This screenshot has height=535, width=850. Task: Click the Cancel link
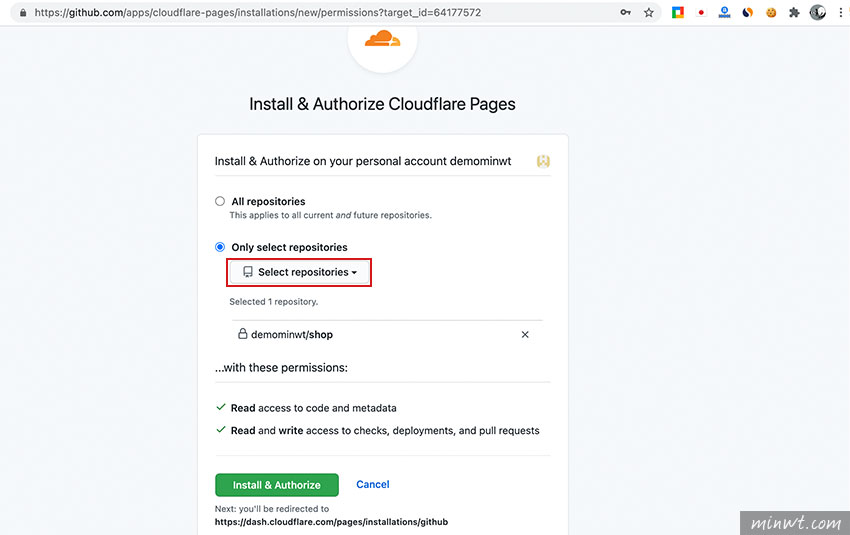[372, 485]
